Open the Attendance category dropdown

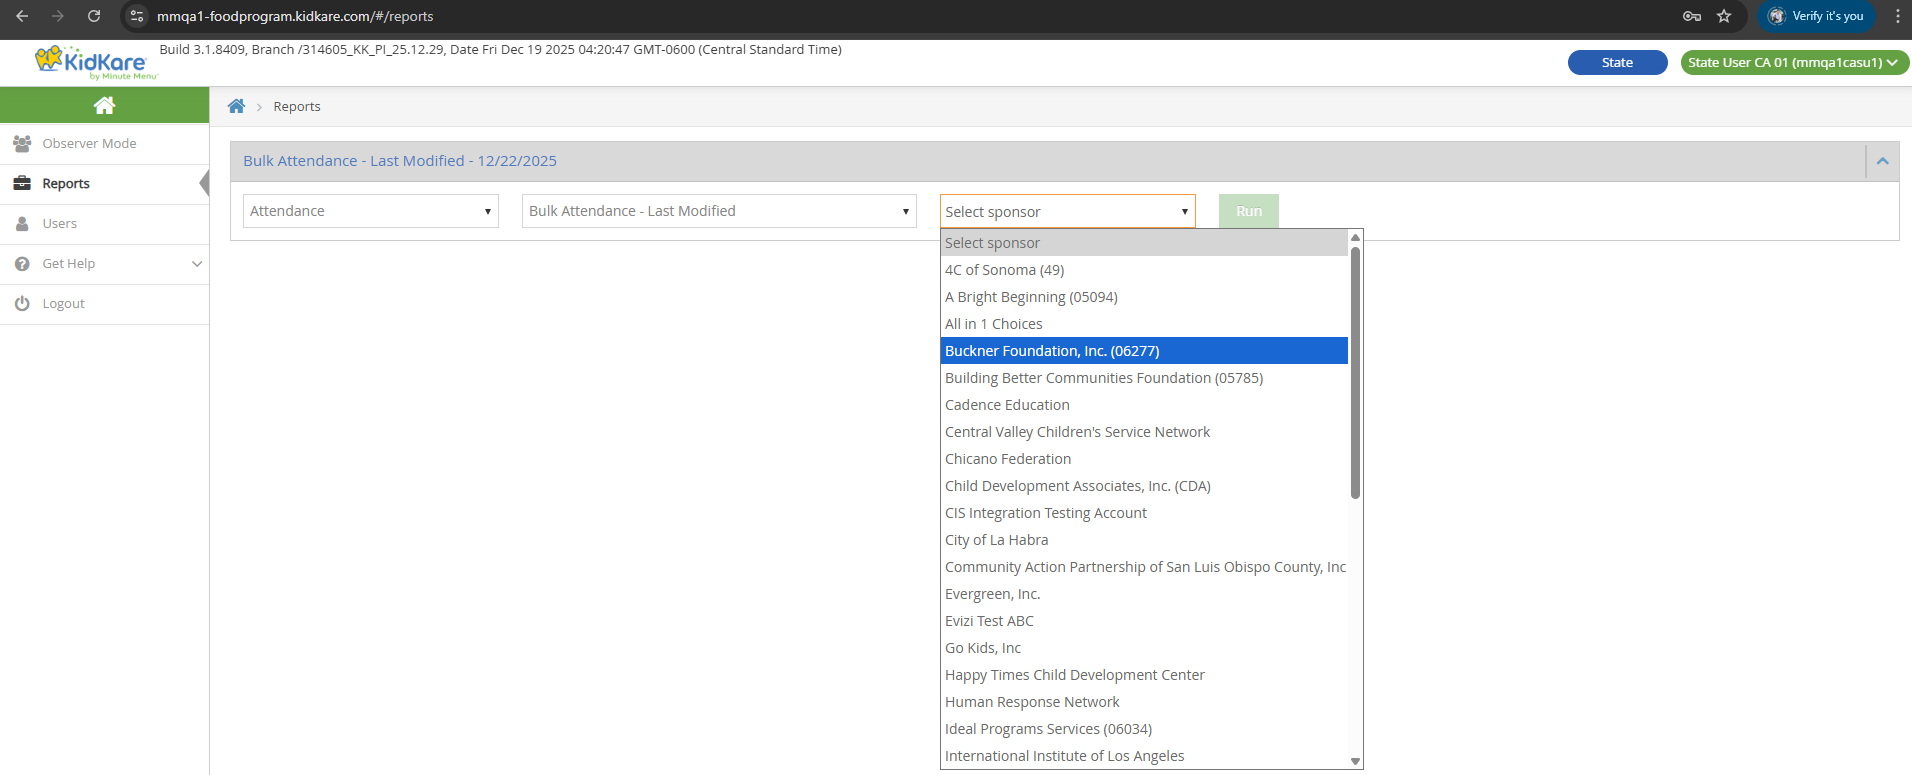371,211
